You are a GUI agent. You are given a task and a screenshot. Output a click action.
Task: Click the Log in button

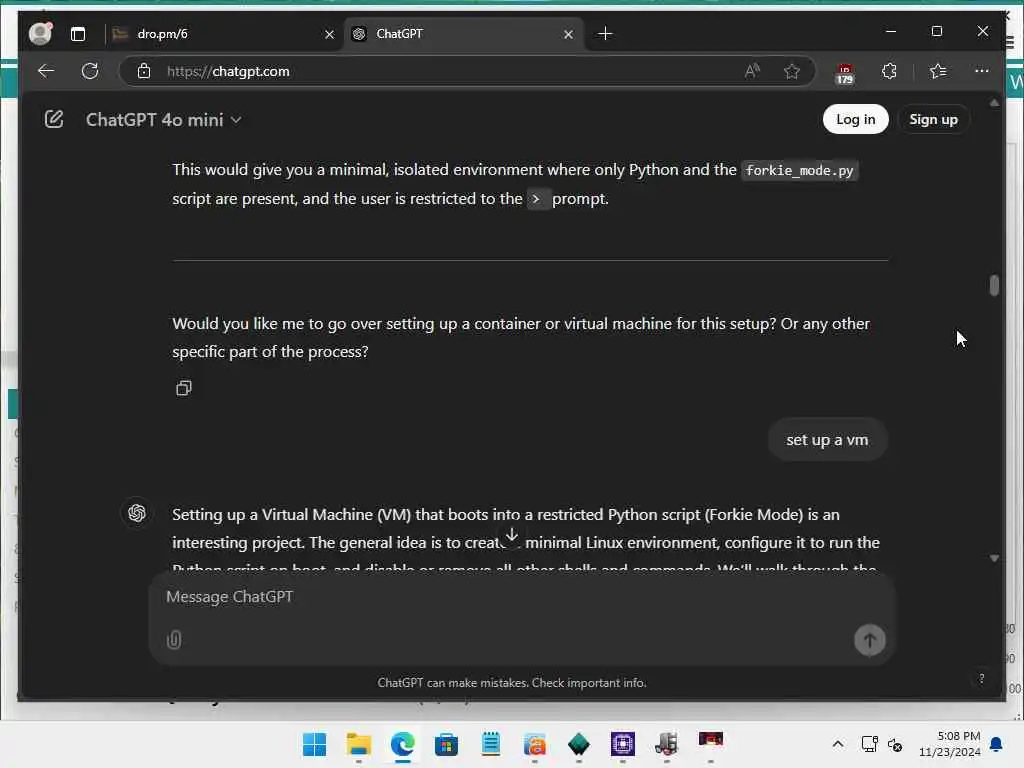pyautogui.click(x=855, y=120)
